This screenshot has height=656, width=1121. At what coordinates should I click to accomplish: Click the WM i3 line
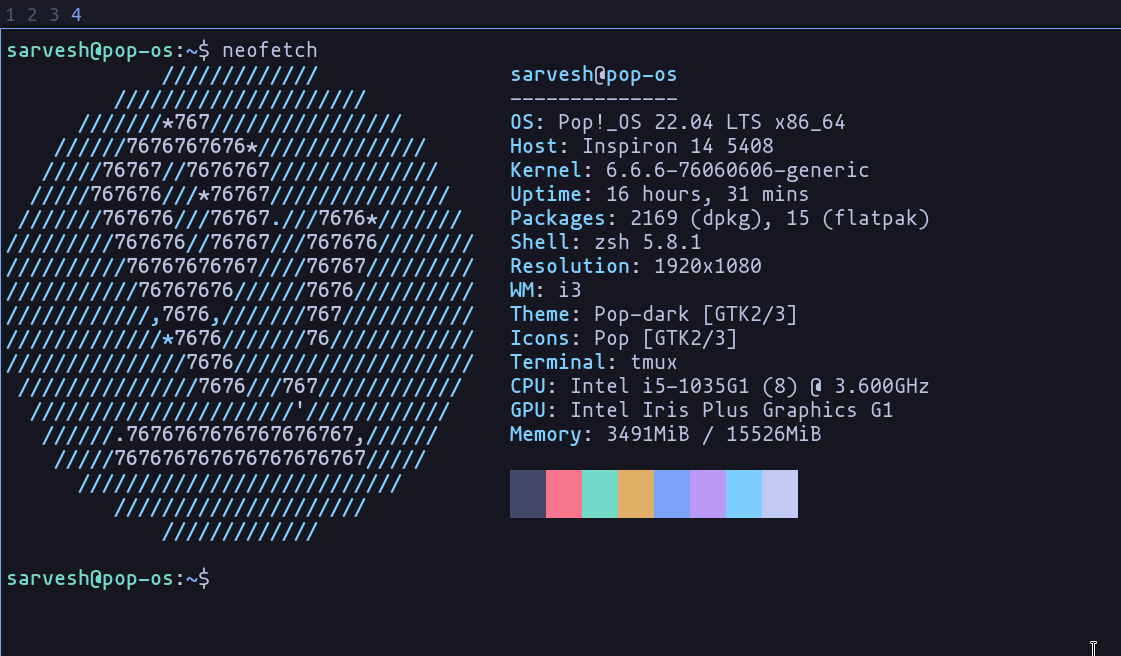(545, 290)
